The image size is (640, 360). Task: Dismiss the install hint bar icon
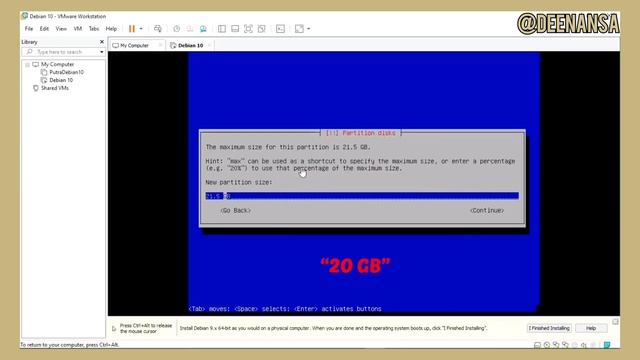[615, 322]
